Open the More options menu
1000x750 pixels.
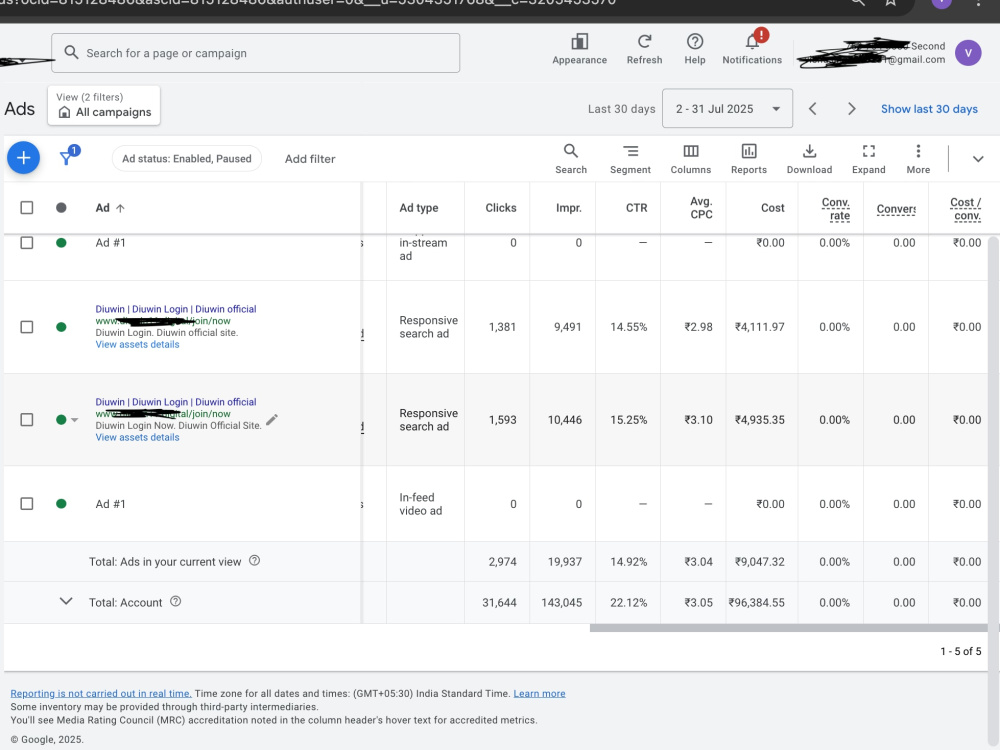click(918, 151)
